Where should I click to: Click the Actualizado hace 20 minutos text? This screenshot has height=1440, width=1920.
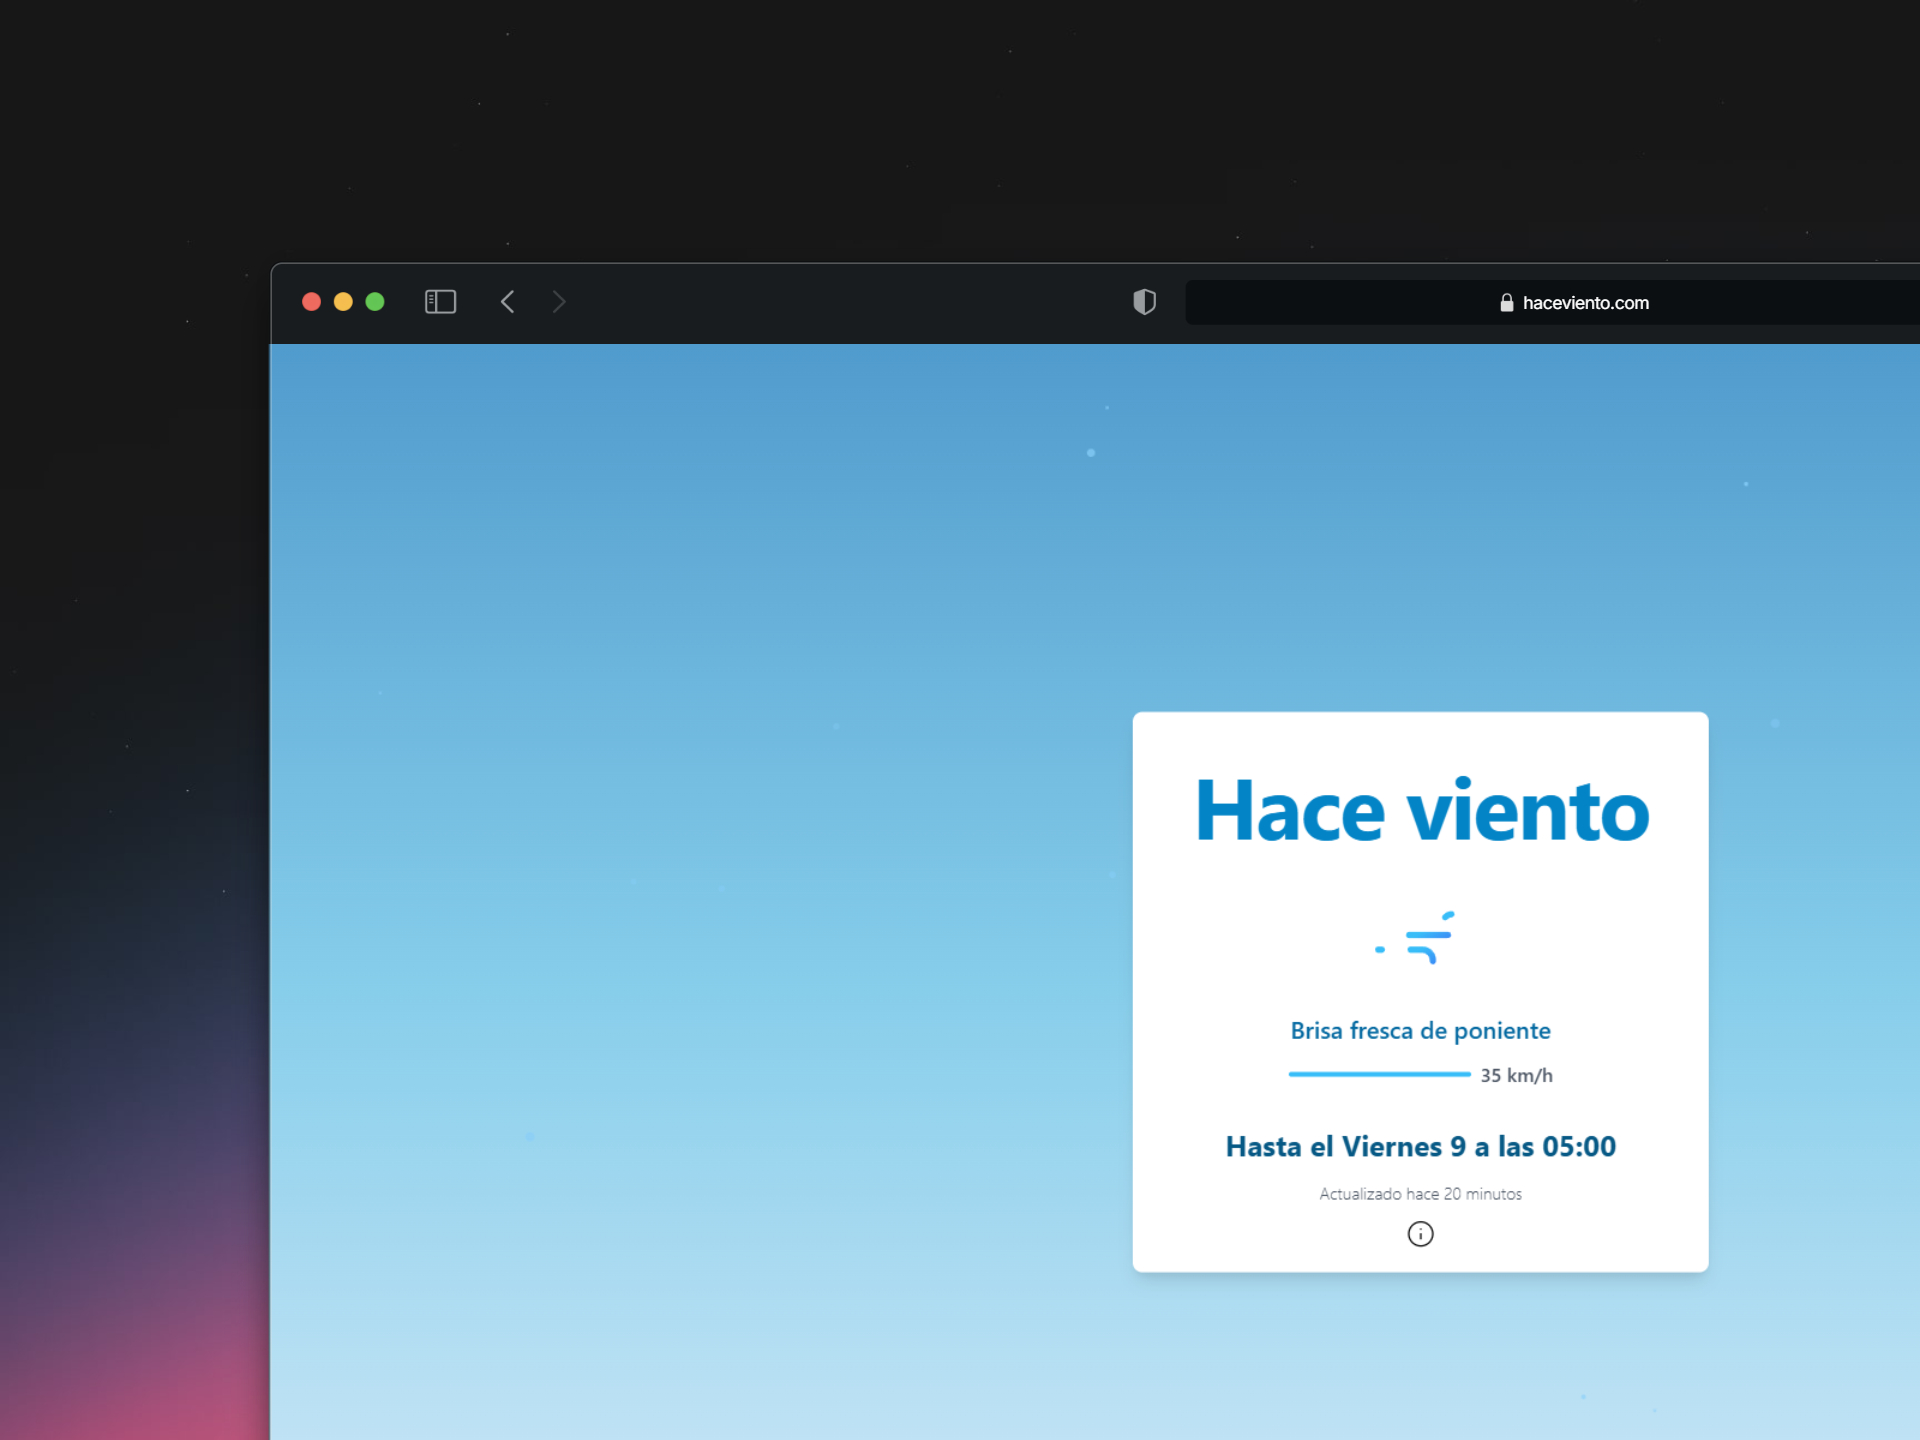click(x=1419, y=1193)
